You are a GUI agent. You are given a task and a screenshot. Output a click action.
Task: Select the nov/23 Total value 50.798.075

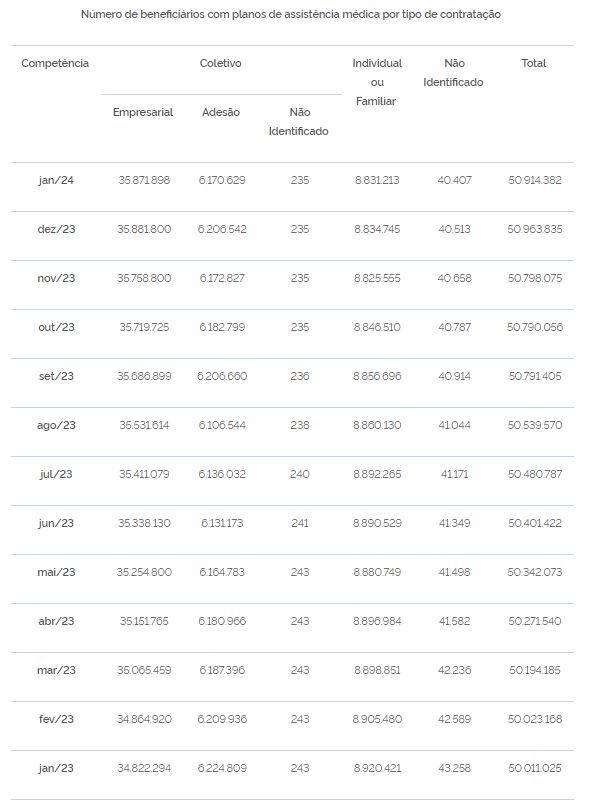(x=535, y=278)
